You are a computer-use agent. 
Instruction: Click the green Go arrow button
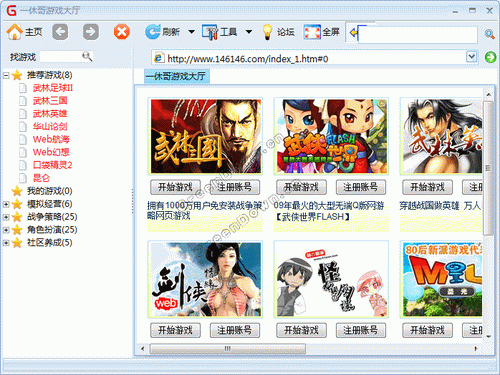pyautogui.click(x=490, y=57)
